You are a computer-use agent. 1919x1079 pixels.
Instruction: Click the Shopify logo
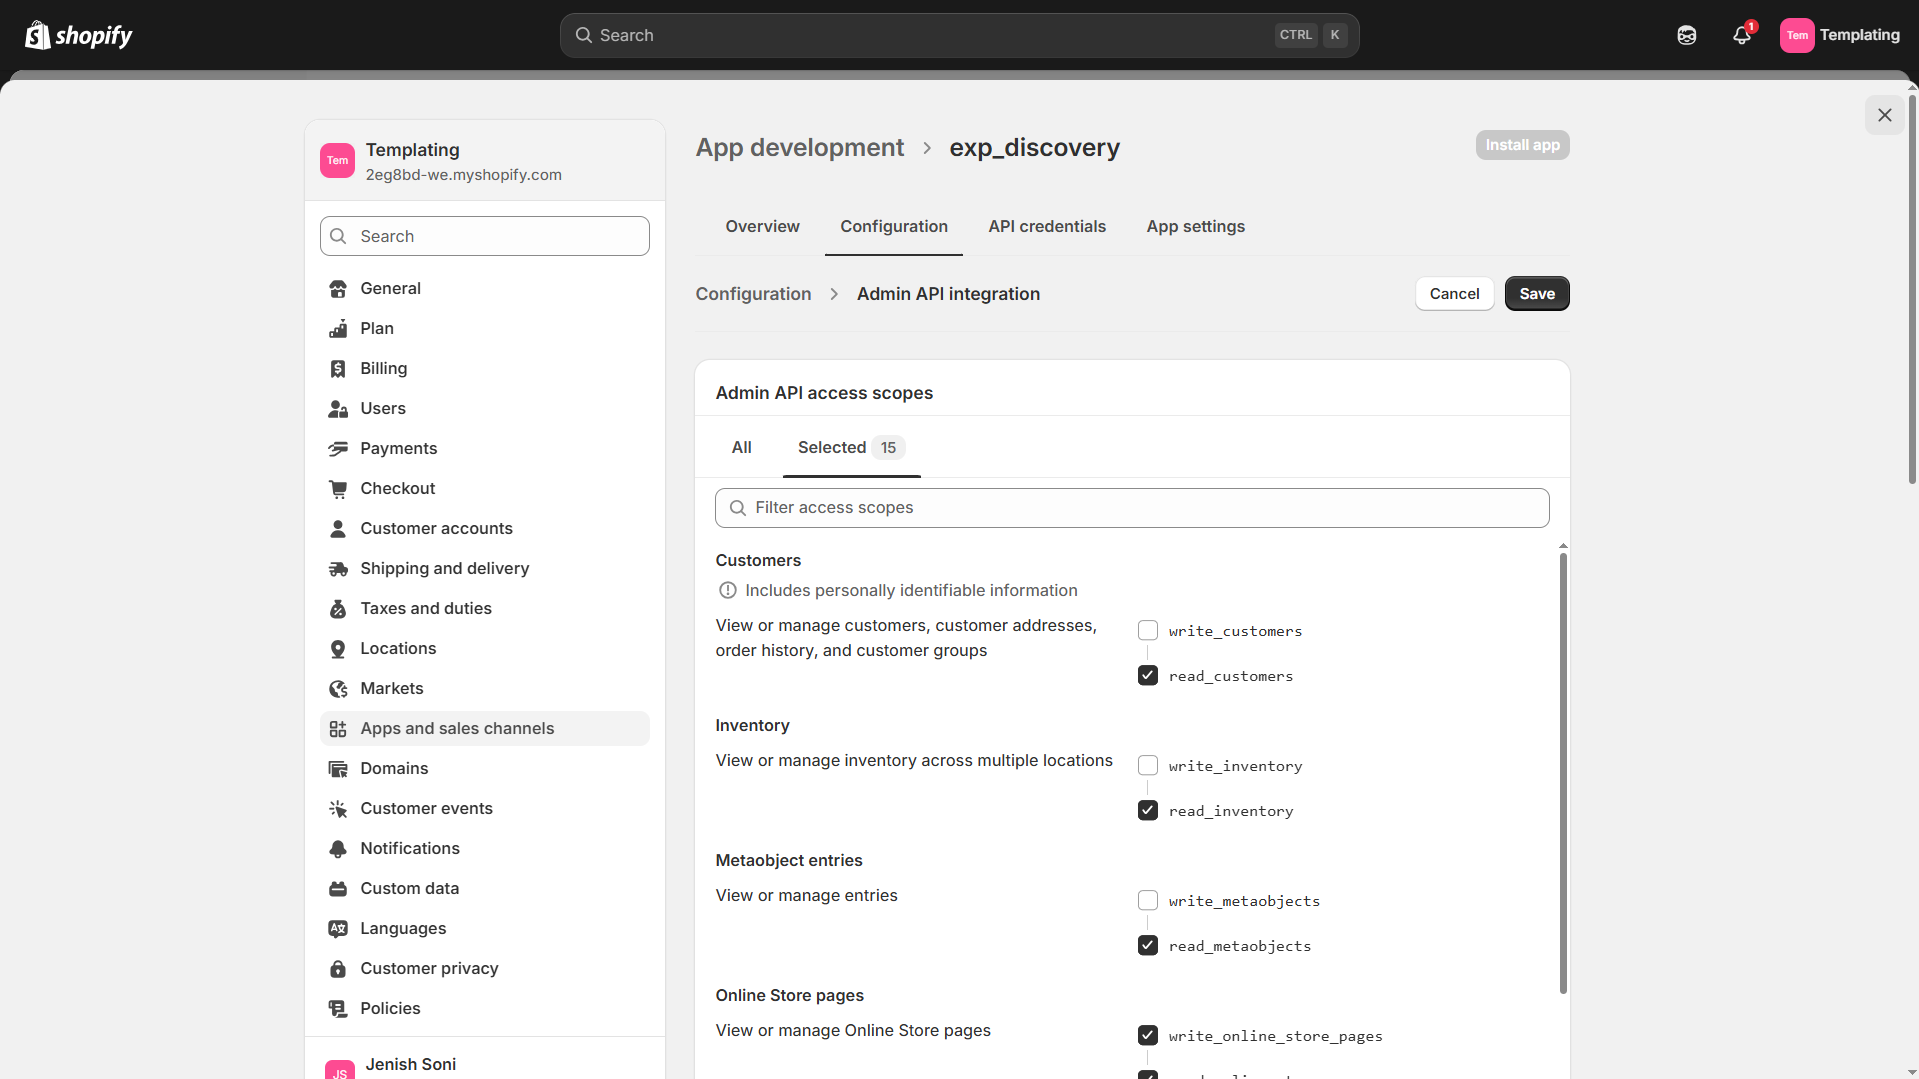78,35
